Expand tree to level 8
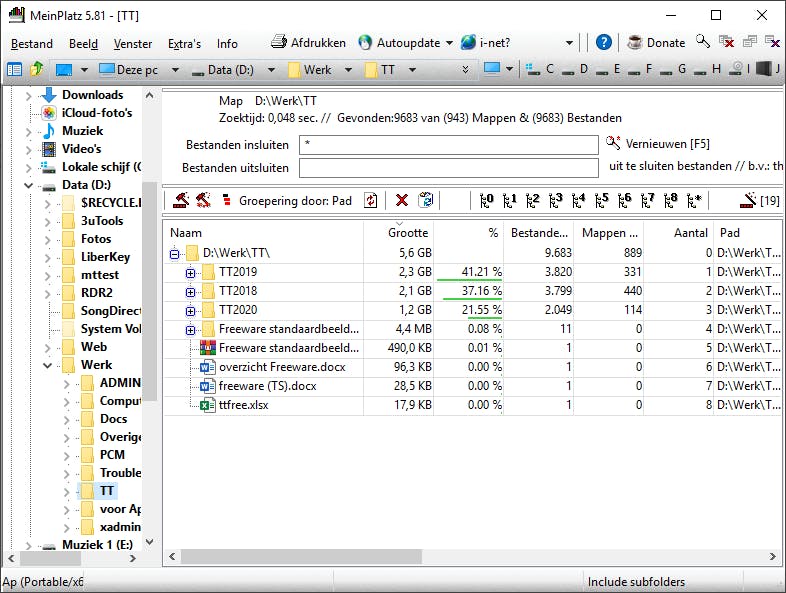The height and width of the screenshot is (593, 786). (x=671, y=201)
